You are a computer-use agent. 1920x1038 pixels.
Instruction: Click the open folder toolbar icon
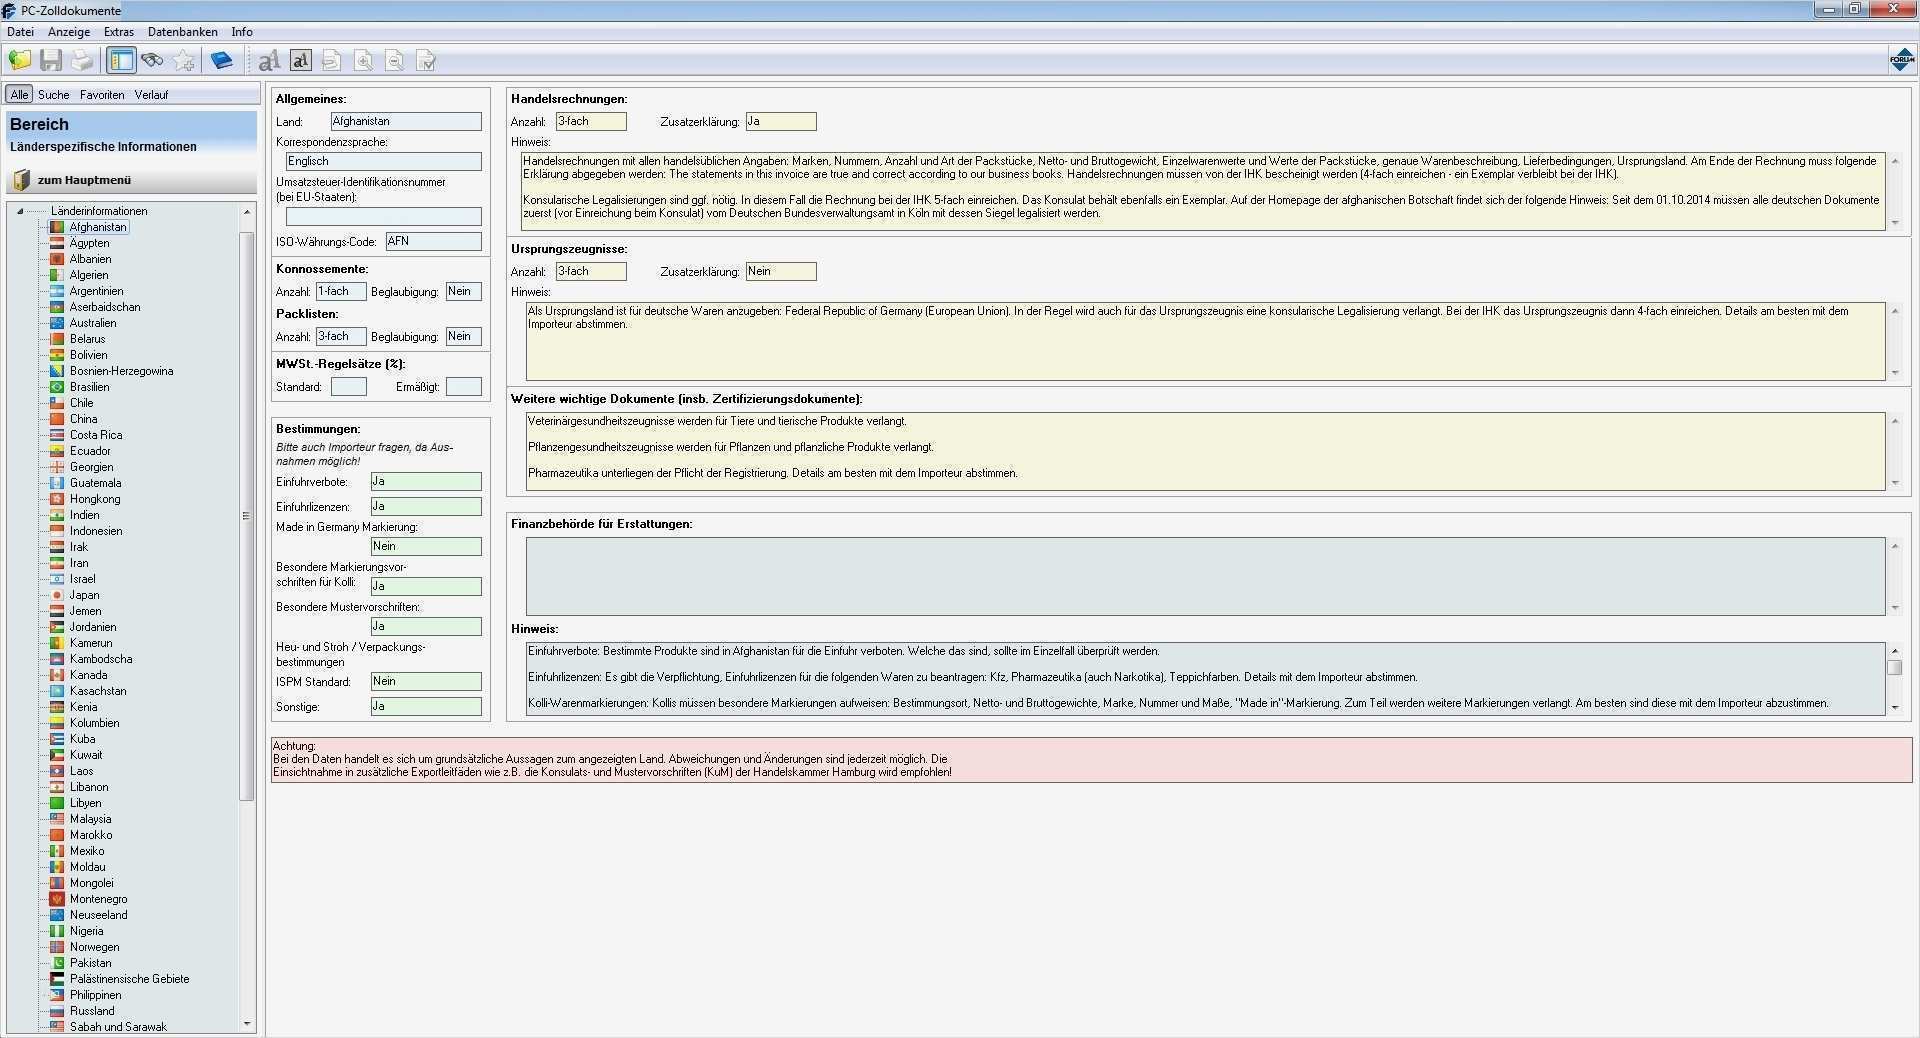click(x=20, y=61)
